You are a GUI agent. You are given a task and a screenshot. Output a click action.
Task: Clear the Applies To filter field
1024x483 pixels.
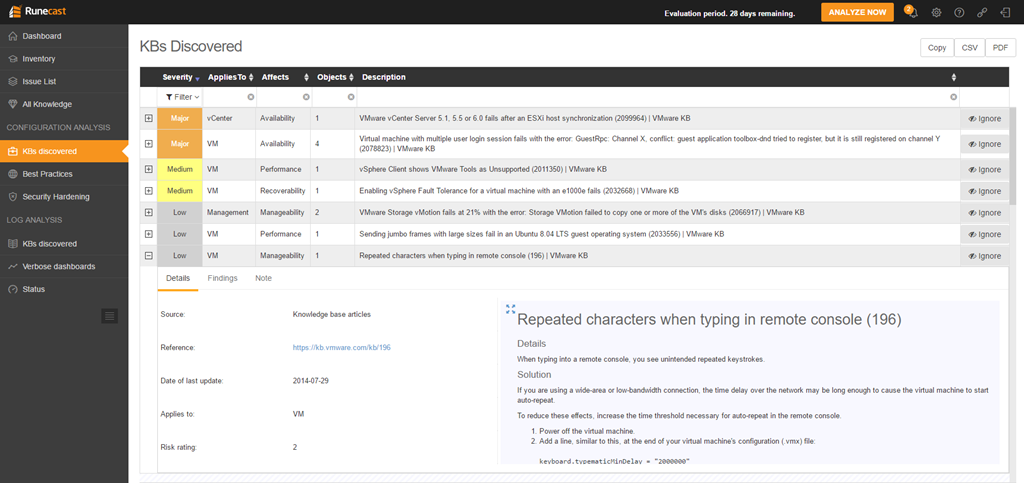250,97
